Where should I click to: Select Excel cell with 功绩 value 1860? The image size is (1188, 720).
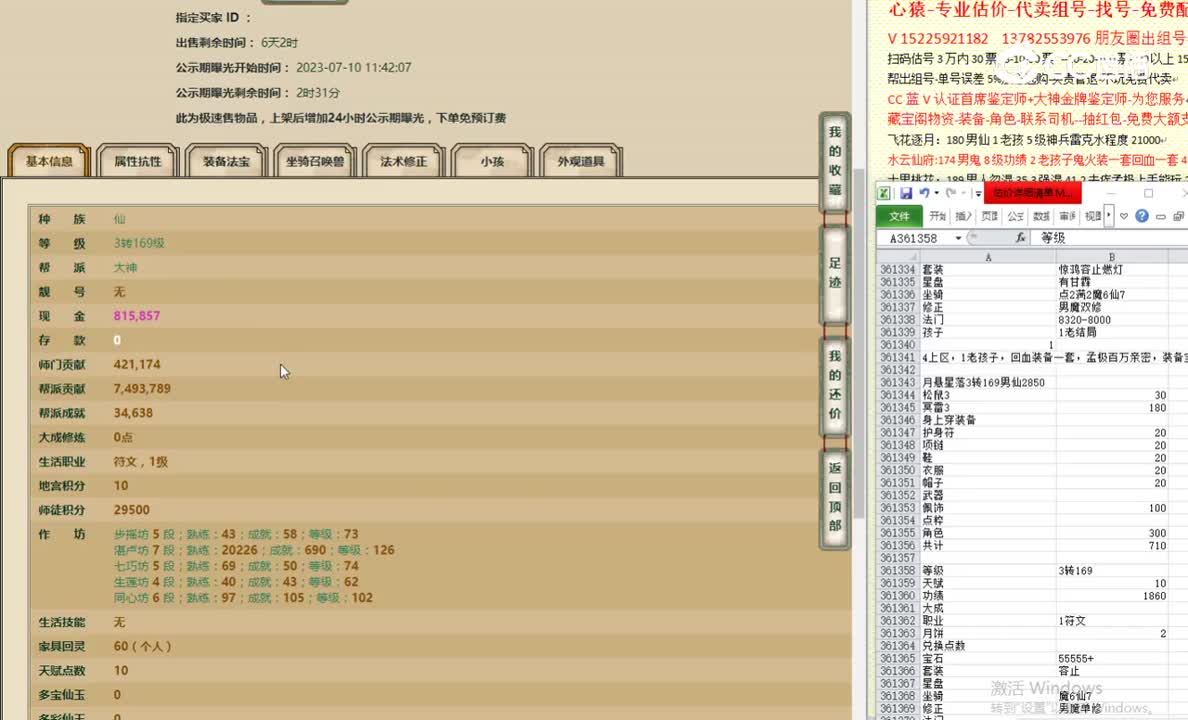(x=1111, y=596)
